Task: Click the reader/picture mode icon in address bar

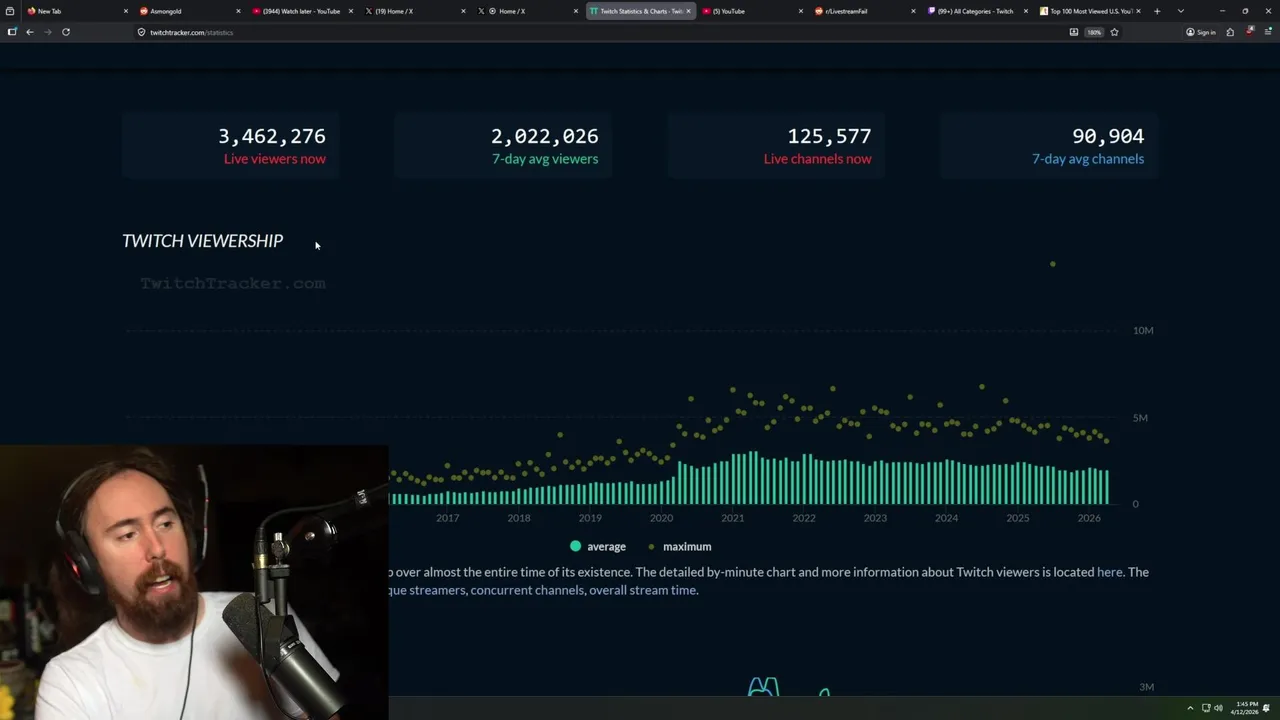Action: pos(1074,32)
